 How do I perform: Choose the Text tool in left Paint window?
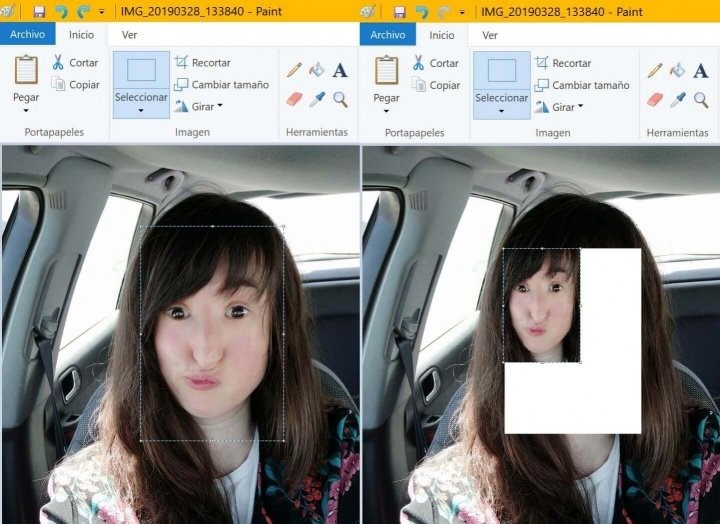(340, 70)
